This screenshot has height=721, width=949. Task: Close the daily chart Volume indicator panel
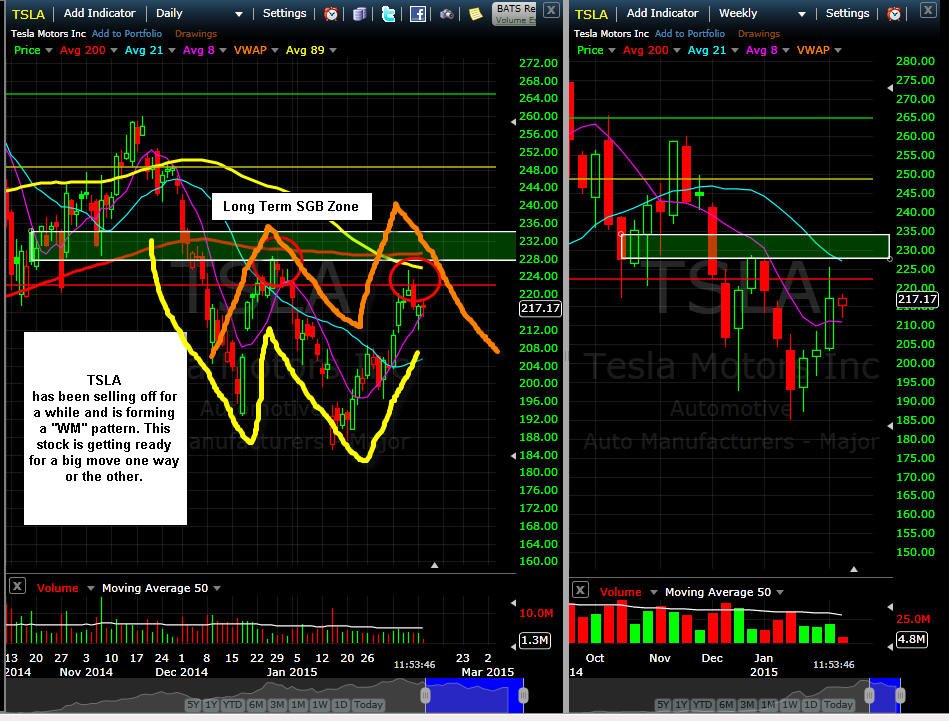tap(18, 586)
